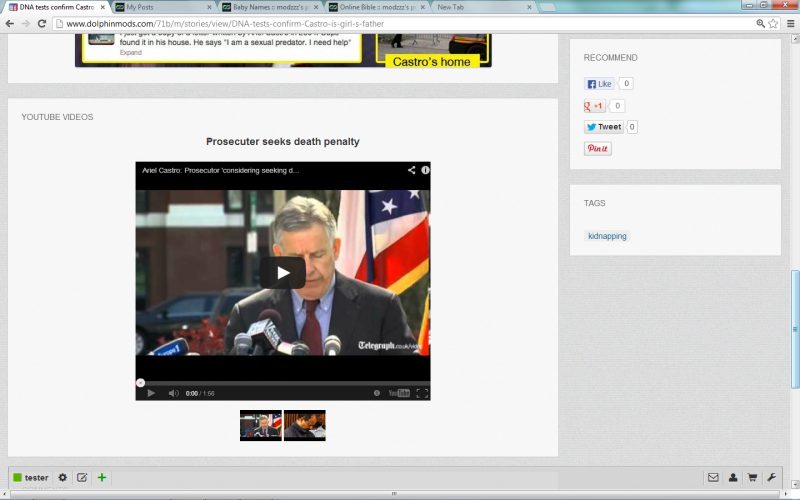Viewport: 800px width, 500px height.
Task: Click the Expand link under the letter text
Action: [131, 53]
